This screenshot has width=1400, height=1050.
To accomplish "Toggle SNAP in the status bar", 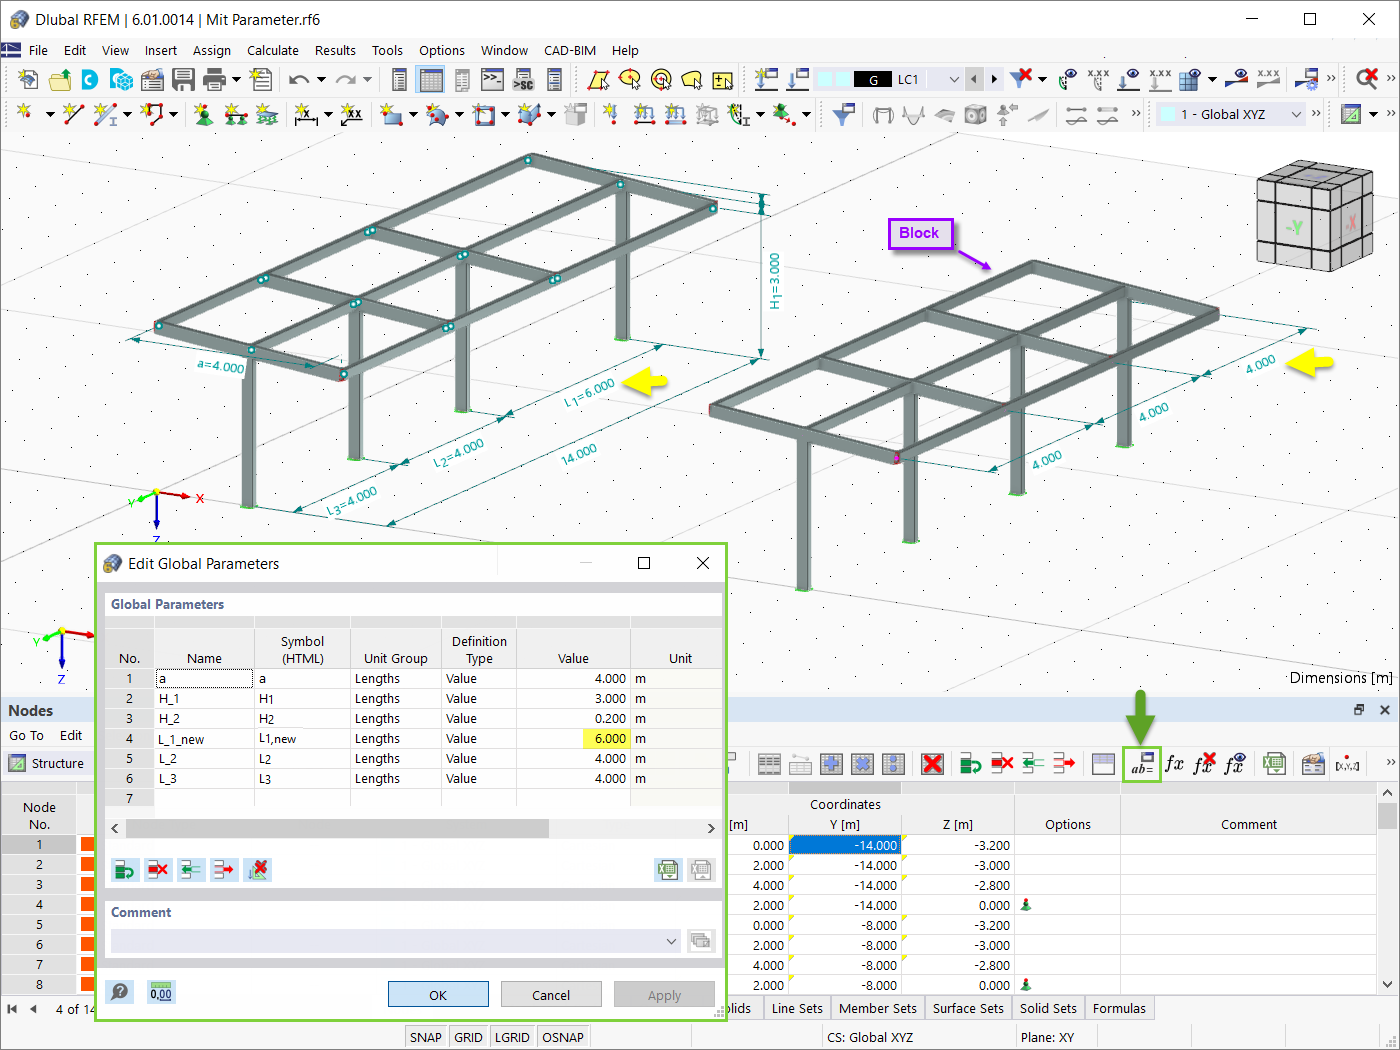I will 425,1037.
